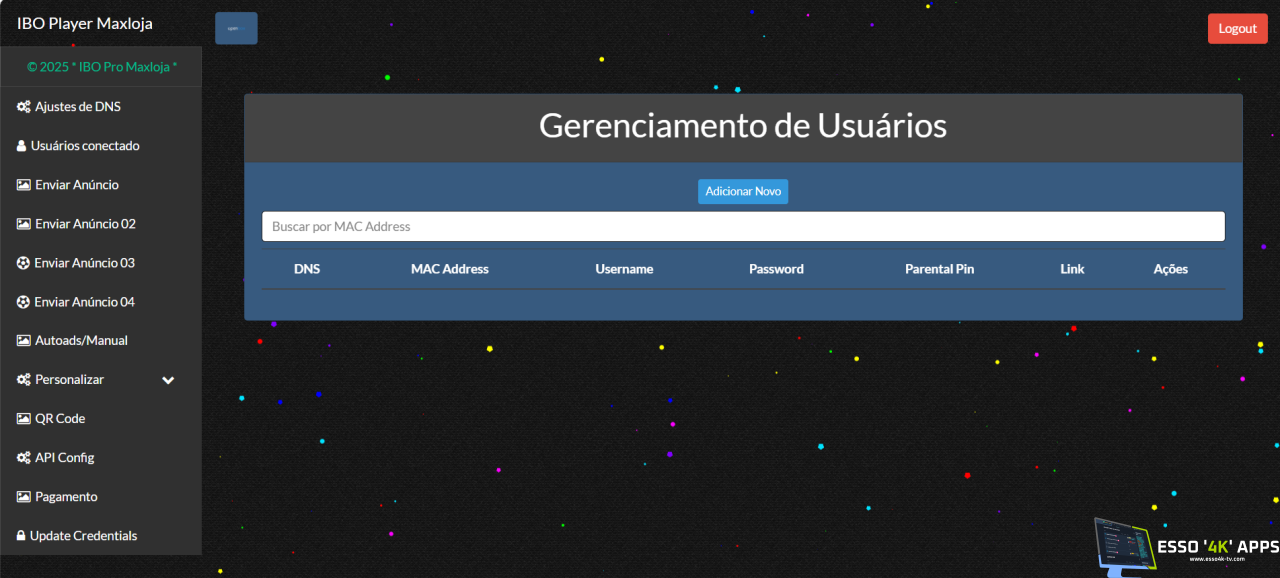1280x578 pixels.
Task: Focus the Buscar por MAC Address field
Action: tap(743, 227)
